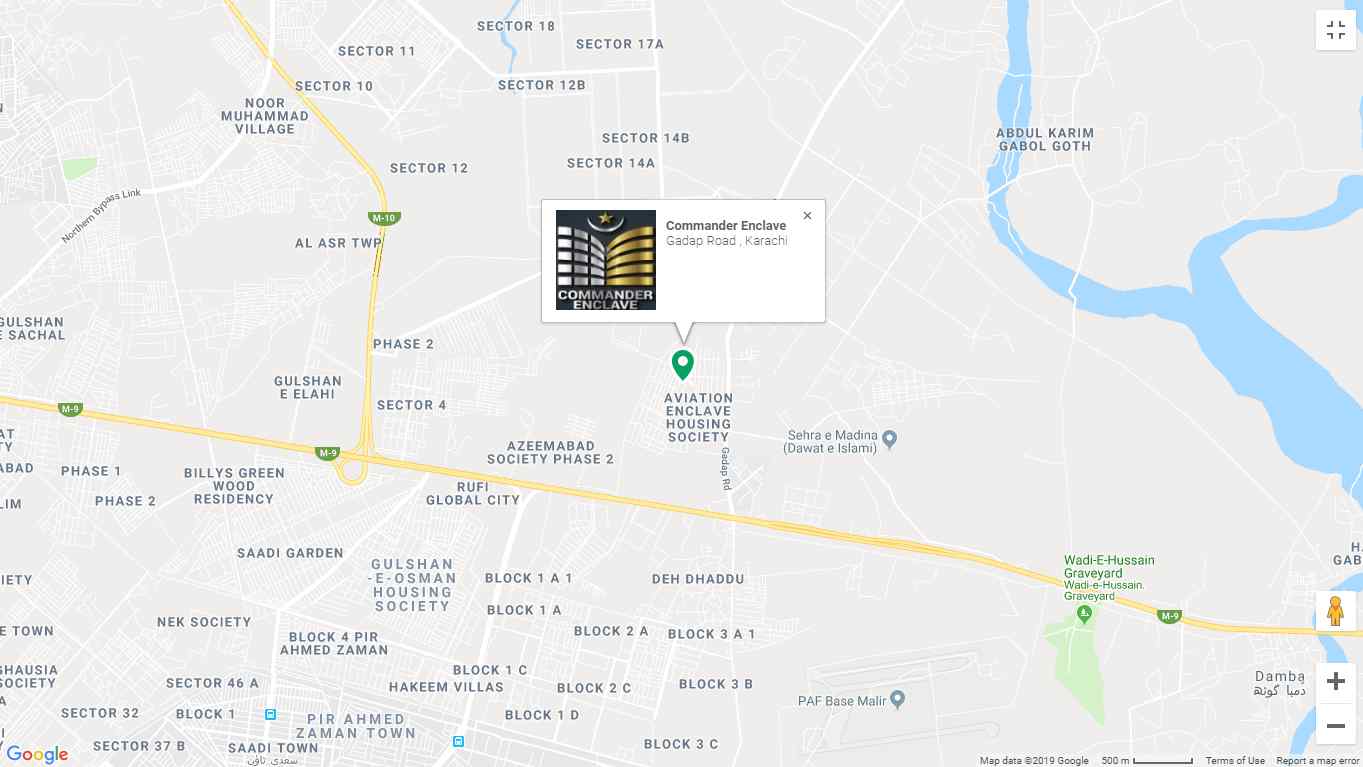Image resolution: width=1363 pixels, height=767 pixels.
Task: Click the M-10 highway shield
Action: tap(383, 218)
